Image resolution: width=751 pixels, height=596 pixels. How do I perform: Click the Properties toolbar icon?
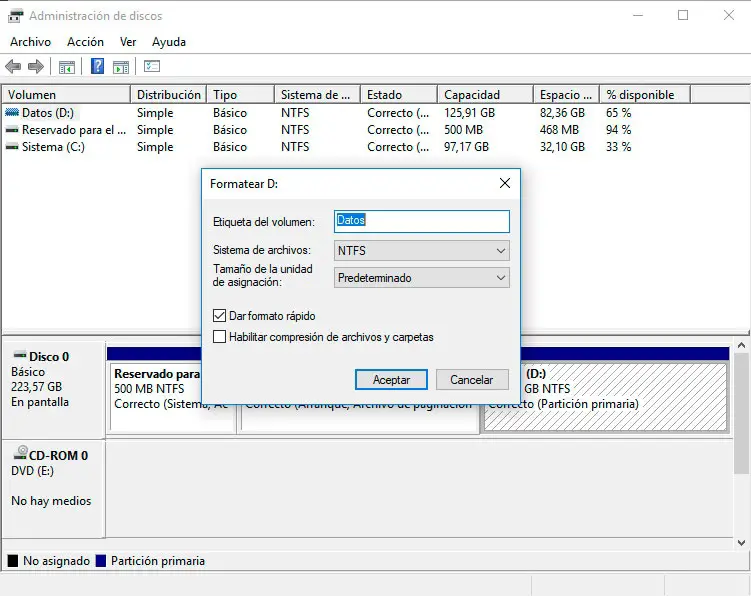coord(152,66)
